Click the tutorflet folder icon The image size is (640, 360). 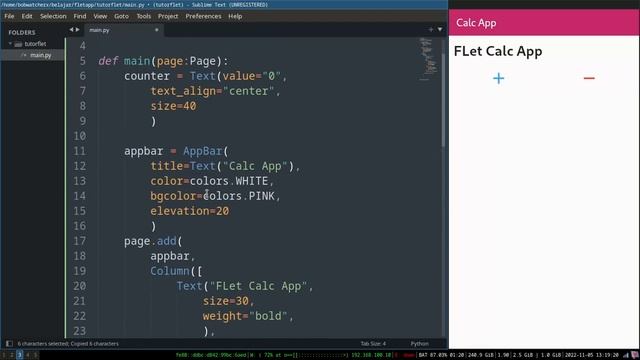pyautogui.click(x=18, y=44)
